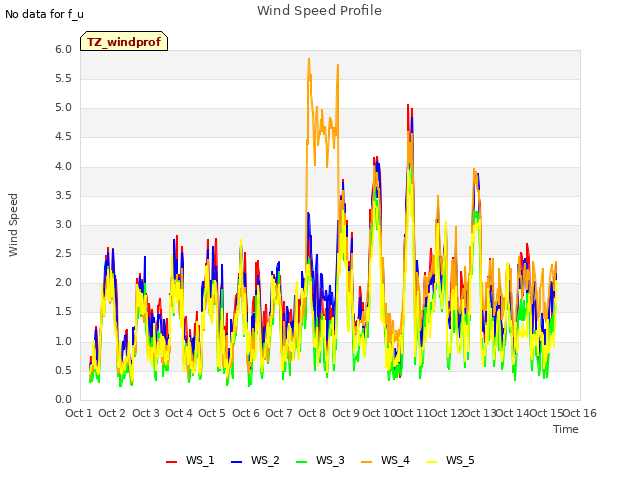Viewport: 640px width, 480px height.
Task: Click the 'No data for f_u' message
Action: (44, 14)
